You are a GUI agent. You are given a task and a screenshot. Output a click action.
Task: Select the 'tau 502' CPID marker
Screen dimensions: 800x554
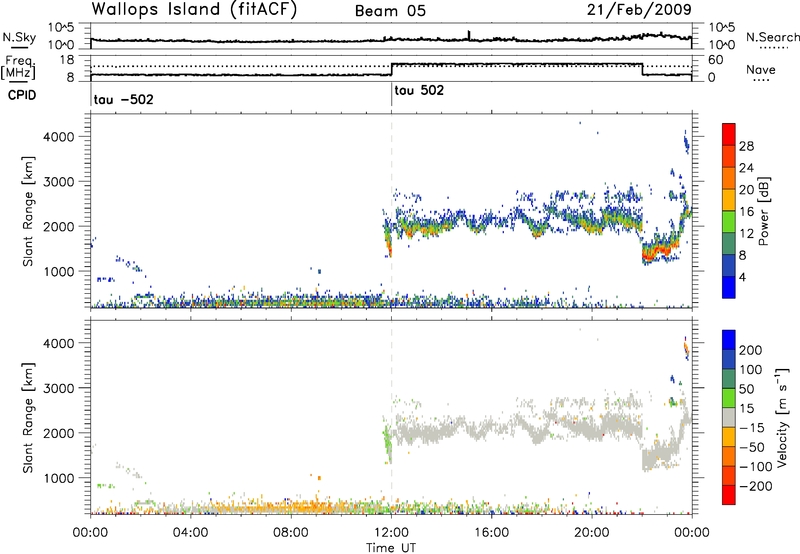click(419, 91)
